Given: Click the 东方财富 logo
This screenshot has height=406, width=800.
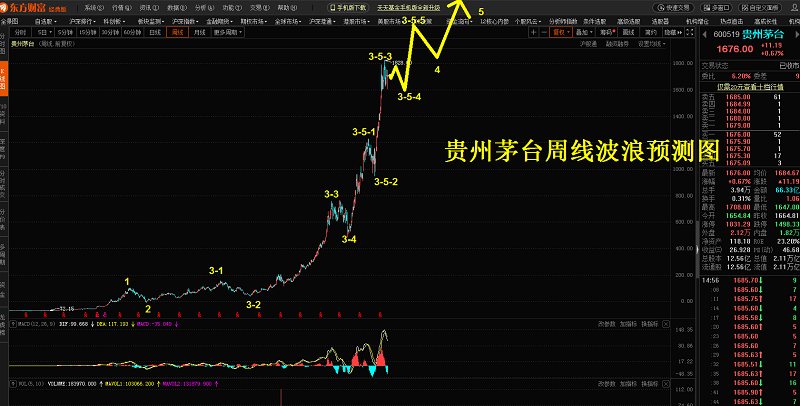Looking at the screenshot, I should (32, 8).
